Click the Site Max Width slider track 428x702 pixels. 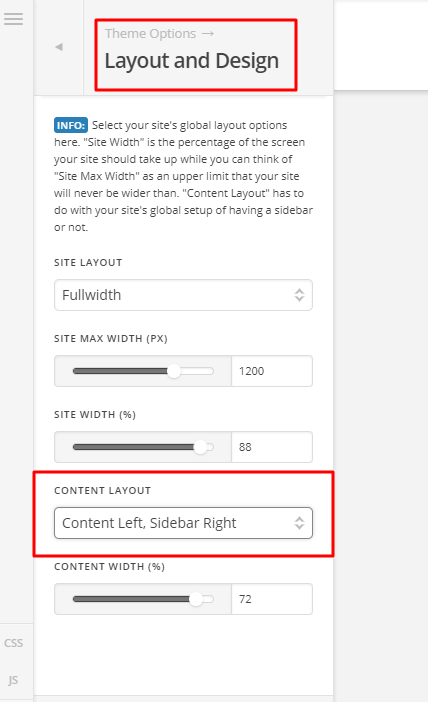143,371
